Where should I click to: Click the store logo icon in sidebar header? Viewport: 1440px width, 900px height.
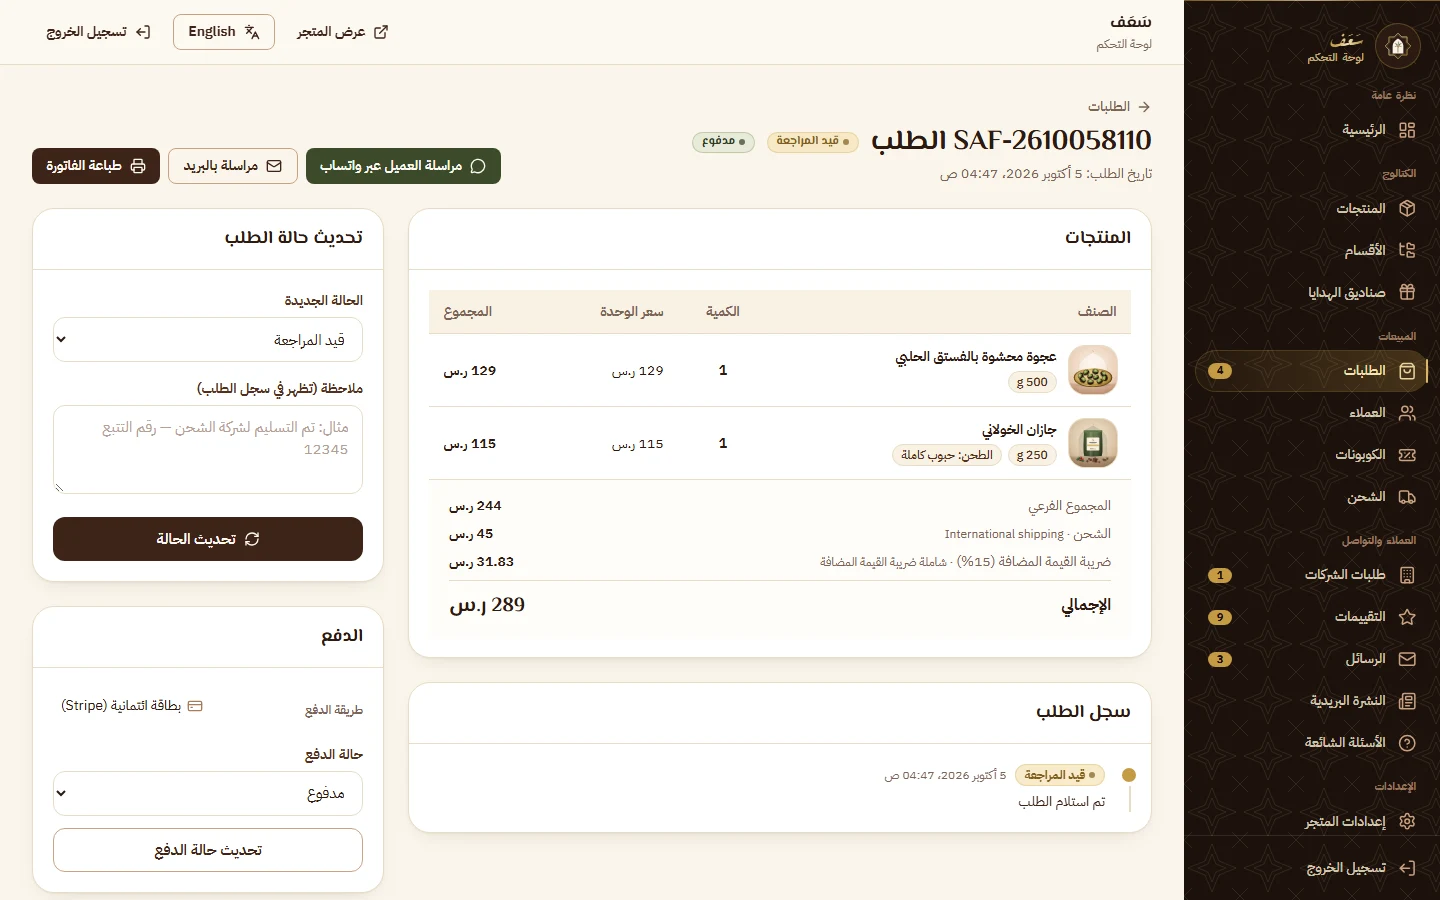1398,46
